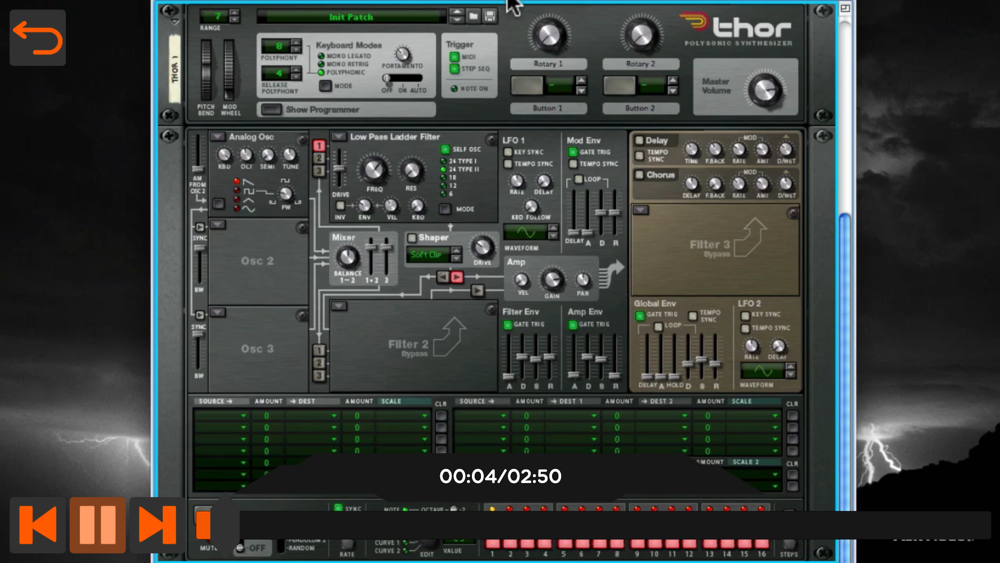
Task: Save patch with the floppy disk icon
Action: pos(490,16)
